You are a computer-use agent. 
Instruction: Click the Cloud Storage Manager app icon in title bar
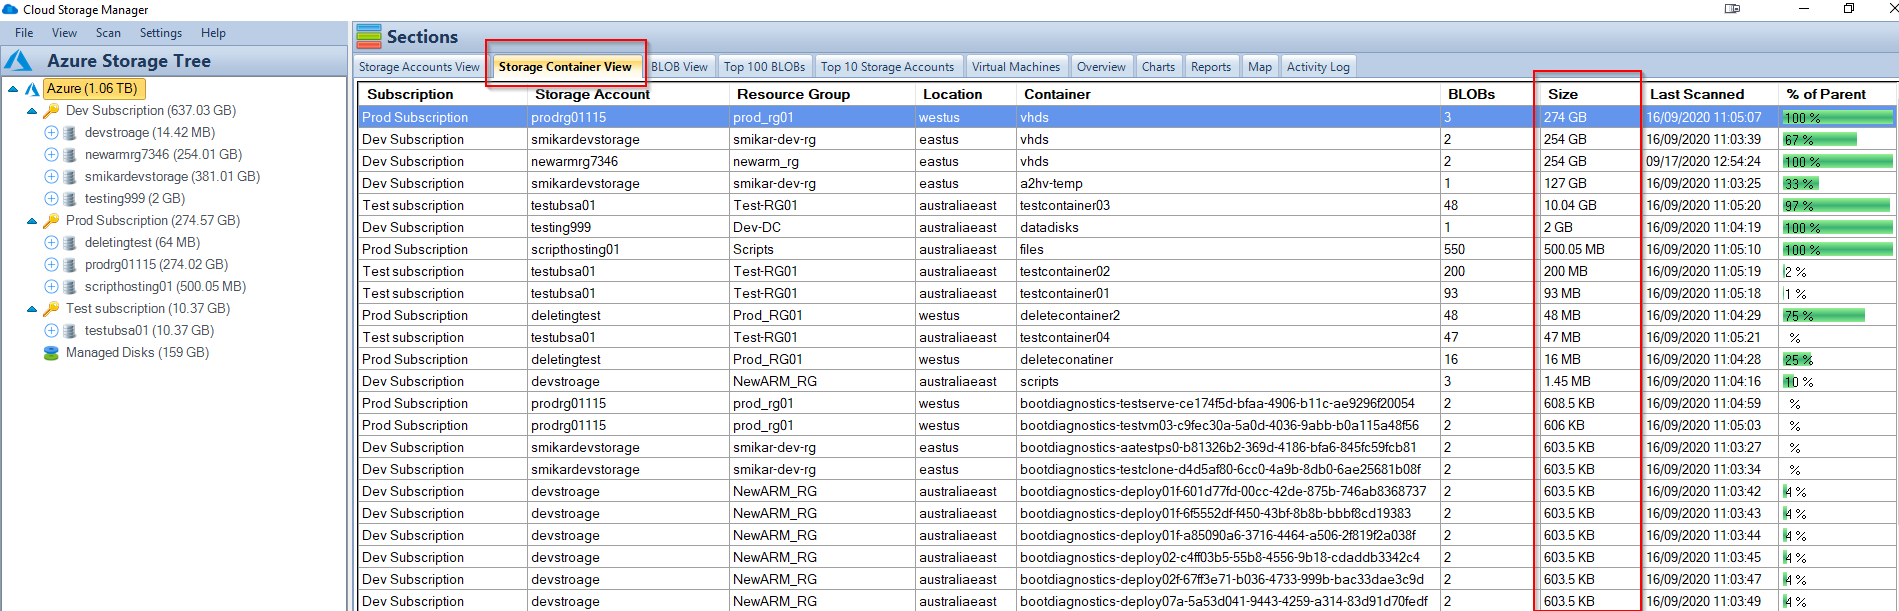tap(10, 9)
